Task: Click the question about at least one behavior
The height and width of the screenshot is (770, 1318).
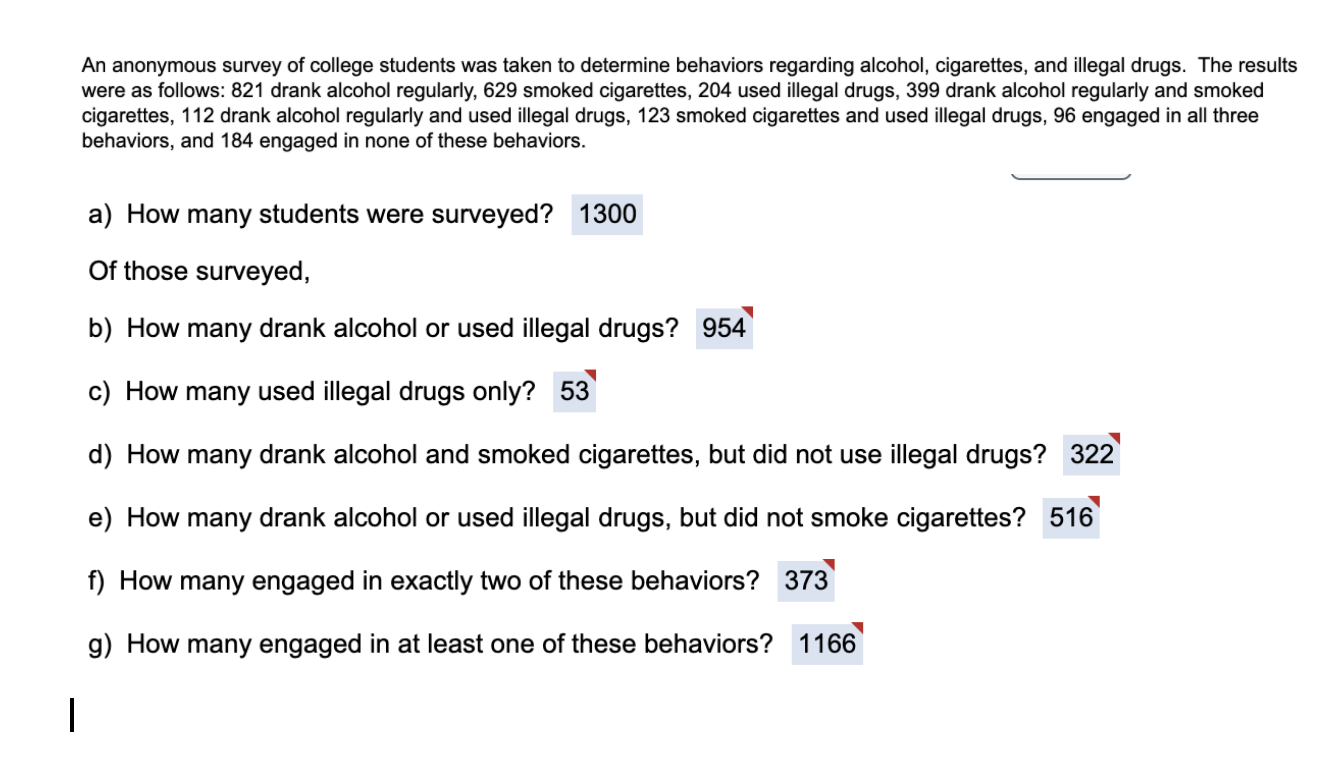Action: [x=431, y=643]
